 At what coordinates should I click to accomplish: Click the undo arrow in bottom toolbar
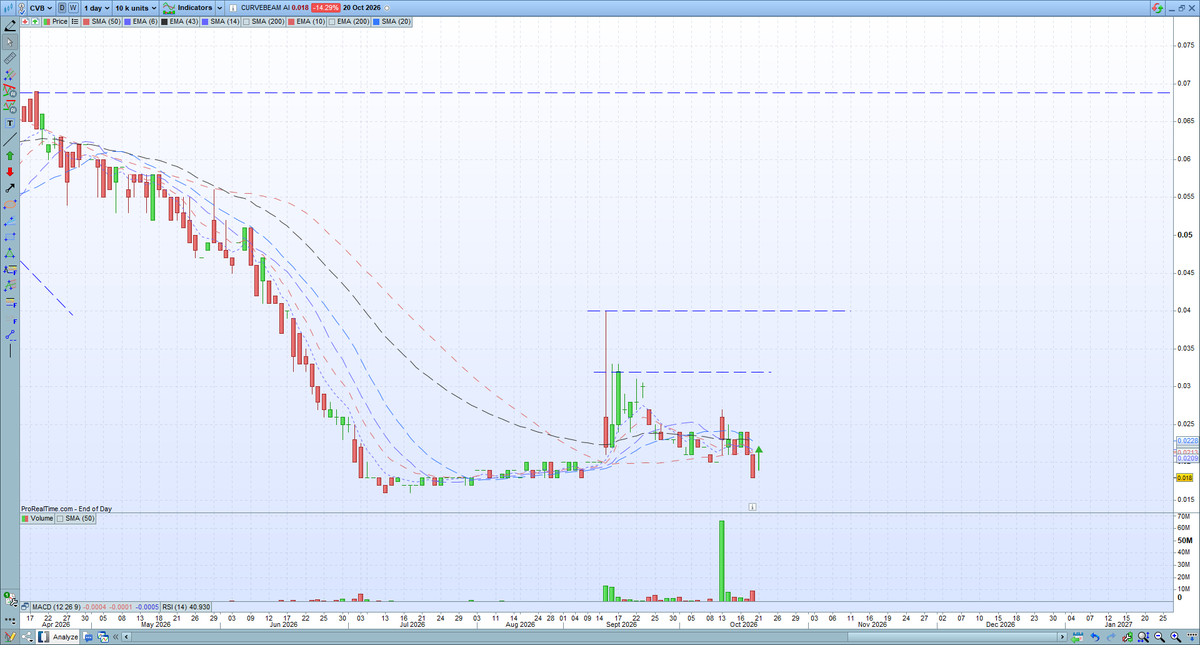point(1095,637)
